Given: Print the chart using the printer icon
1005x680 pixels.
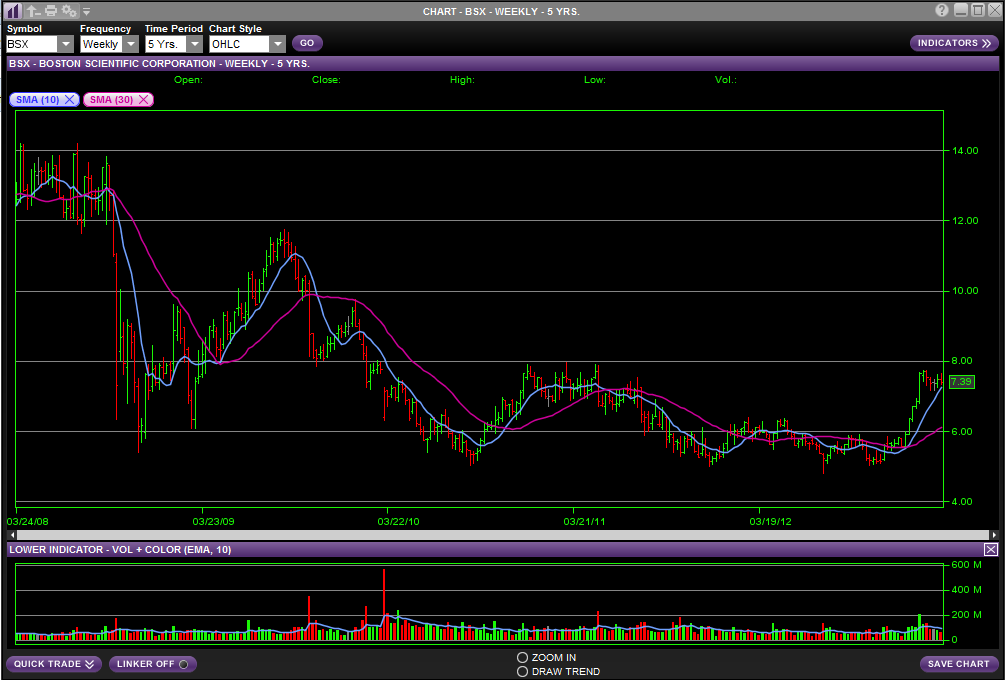Looking at the screenshot, I should [x=51, y=10].
